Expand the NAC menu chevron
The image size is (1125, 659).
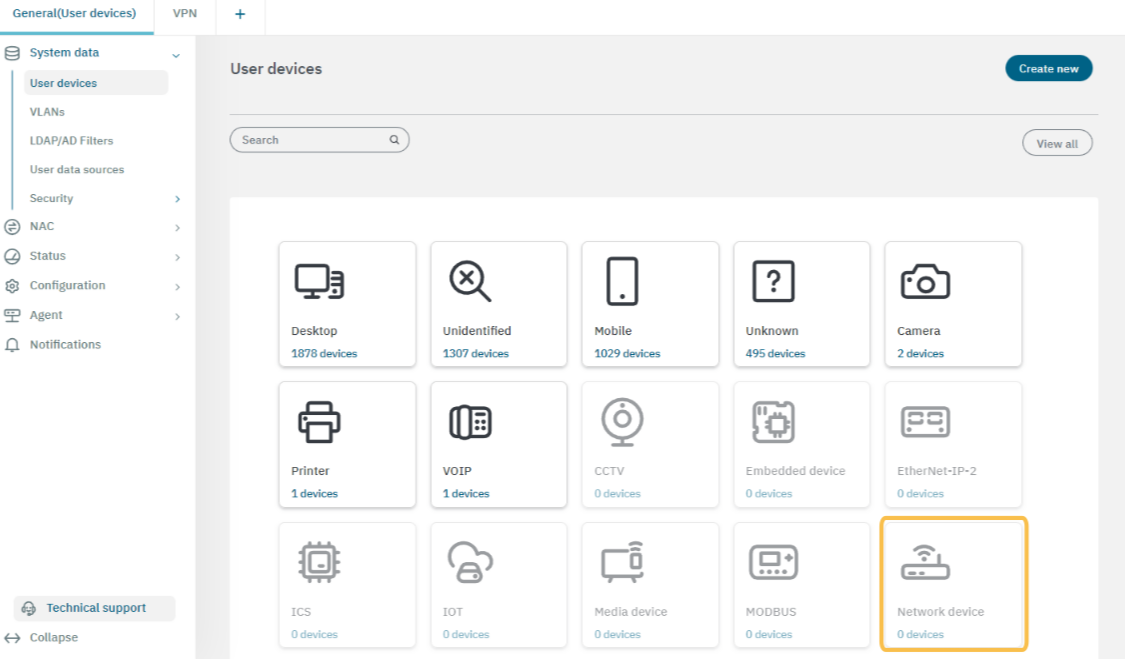click(x=177, y=228)
